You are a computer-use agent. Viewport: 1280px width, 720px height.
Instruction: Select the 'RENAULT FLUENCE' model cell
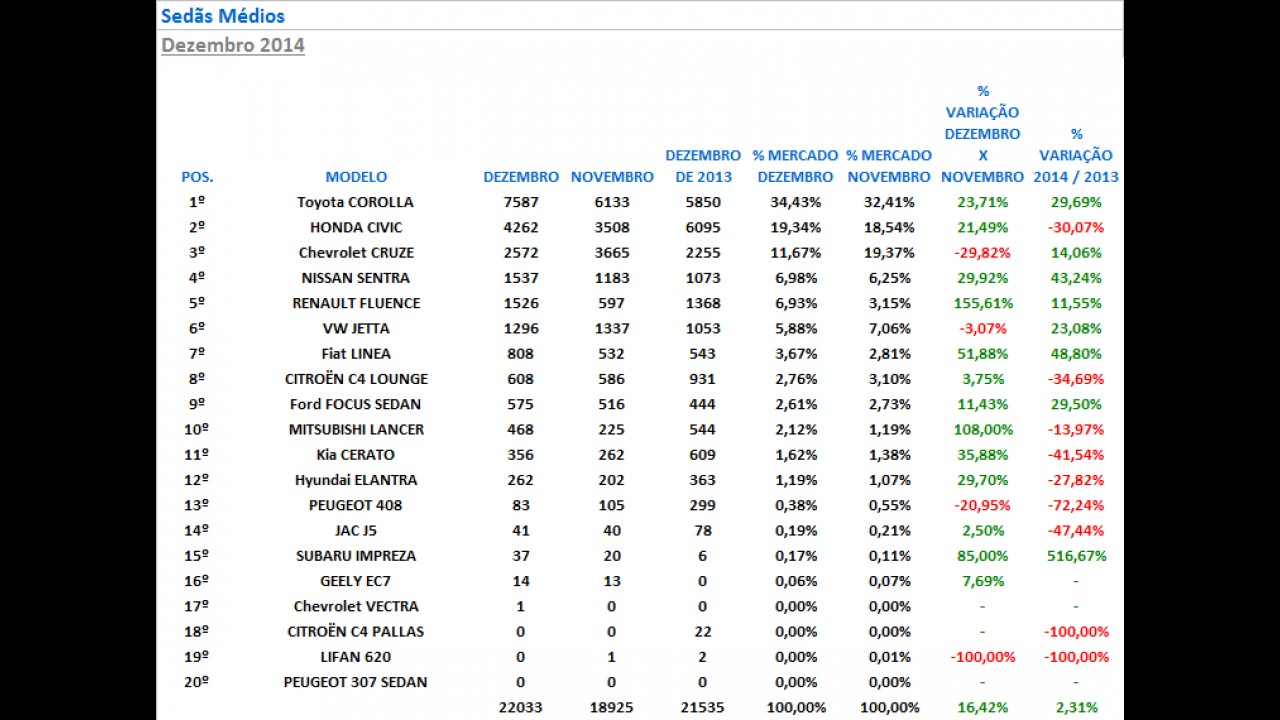click(356, 303)
